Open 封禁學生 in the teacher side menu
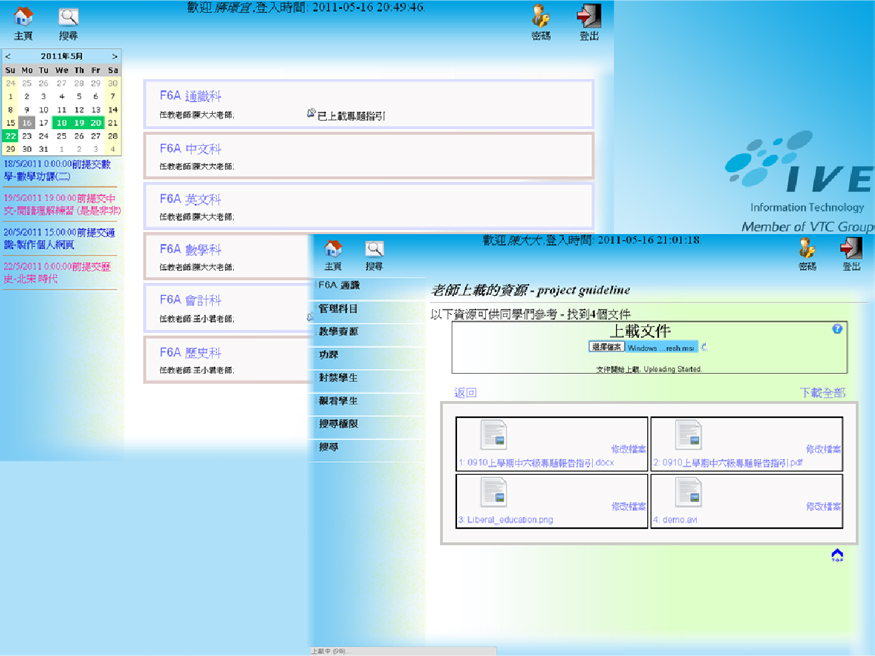875x656 pixels. tap(338, 378)
